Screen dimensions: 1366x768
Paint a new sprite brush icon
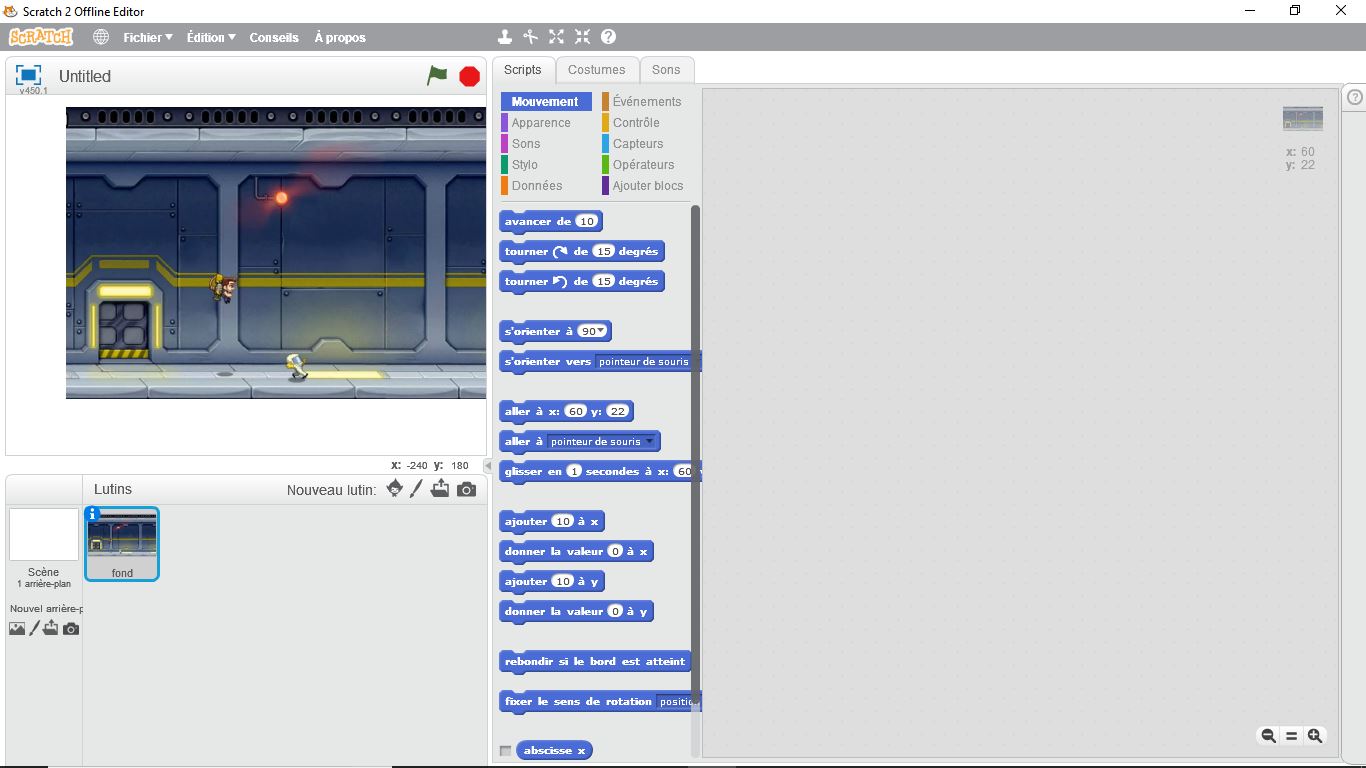[x=417, y=489]
